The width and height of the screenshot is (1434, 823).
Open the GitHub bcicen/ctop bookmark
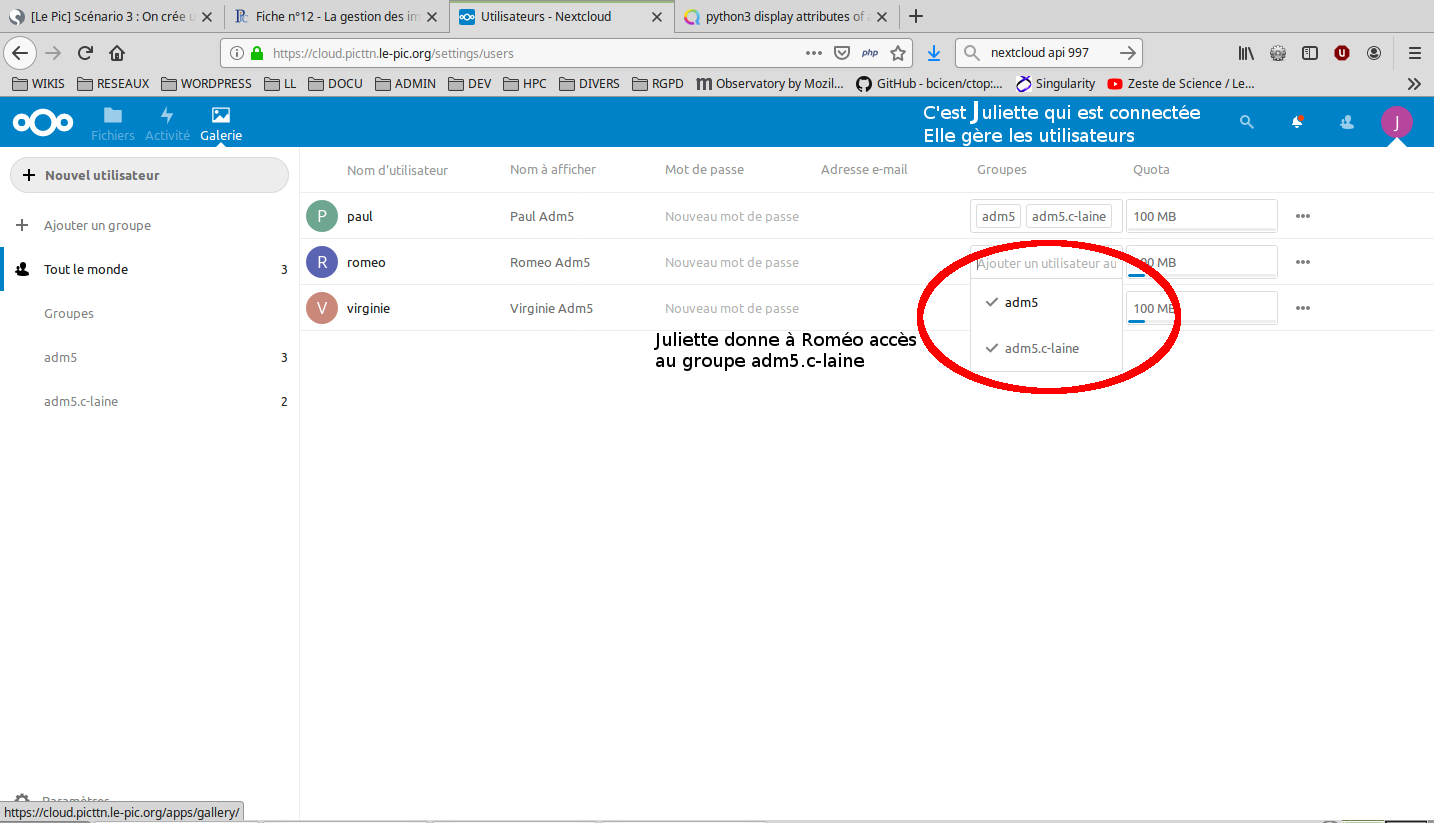[929, 84]
